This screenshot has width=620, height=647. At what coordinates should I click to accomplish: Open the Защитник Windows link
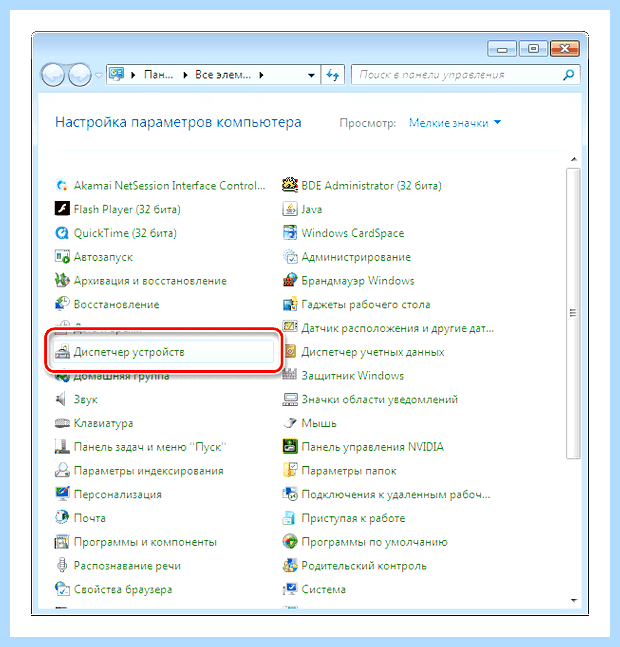click(x=352, y=375)
